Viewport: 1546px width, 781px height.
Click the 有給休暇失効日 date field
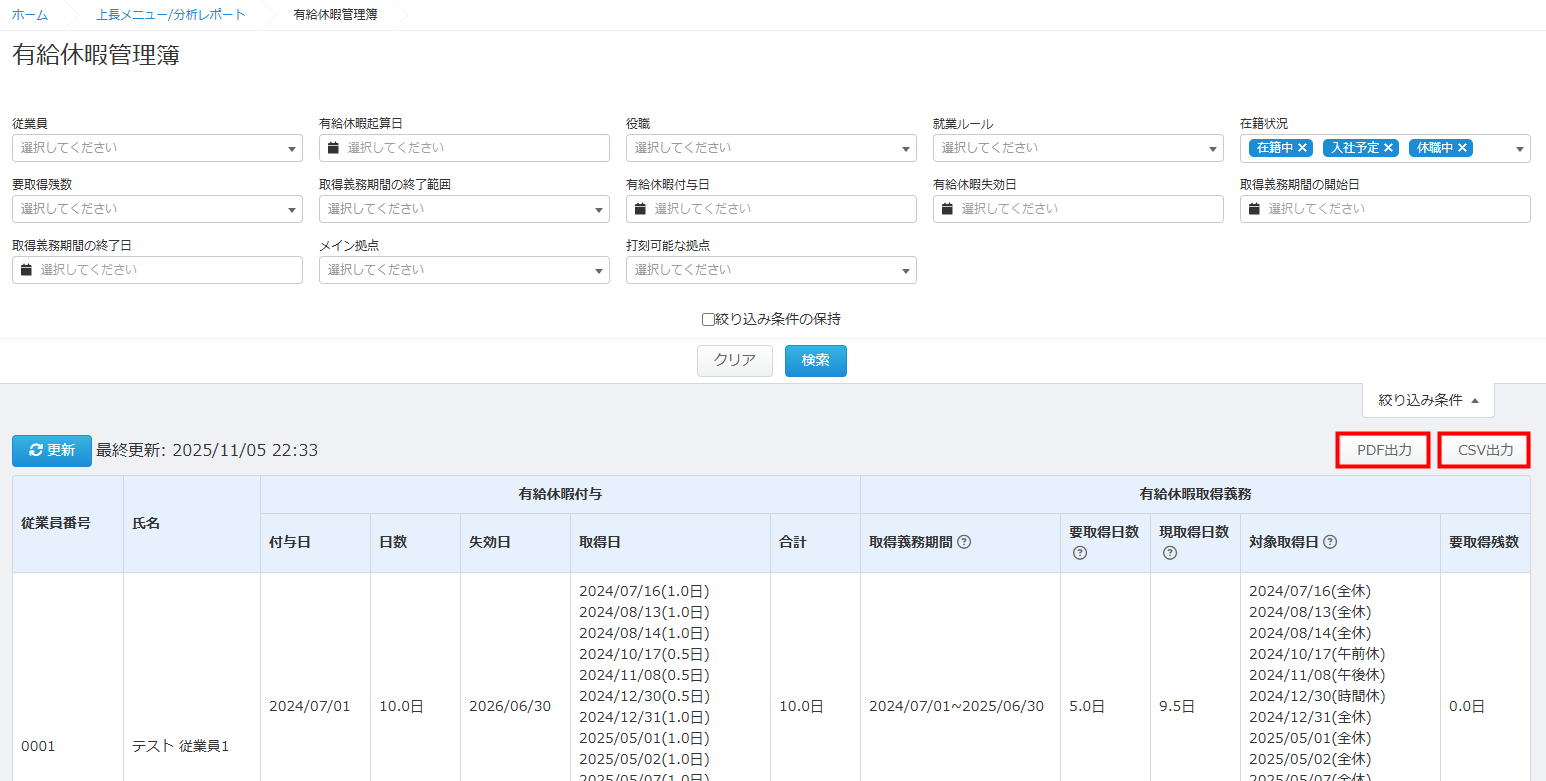(x=1078, y=209)
